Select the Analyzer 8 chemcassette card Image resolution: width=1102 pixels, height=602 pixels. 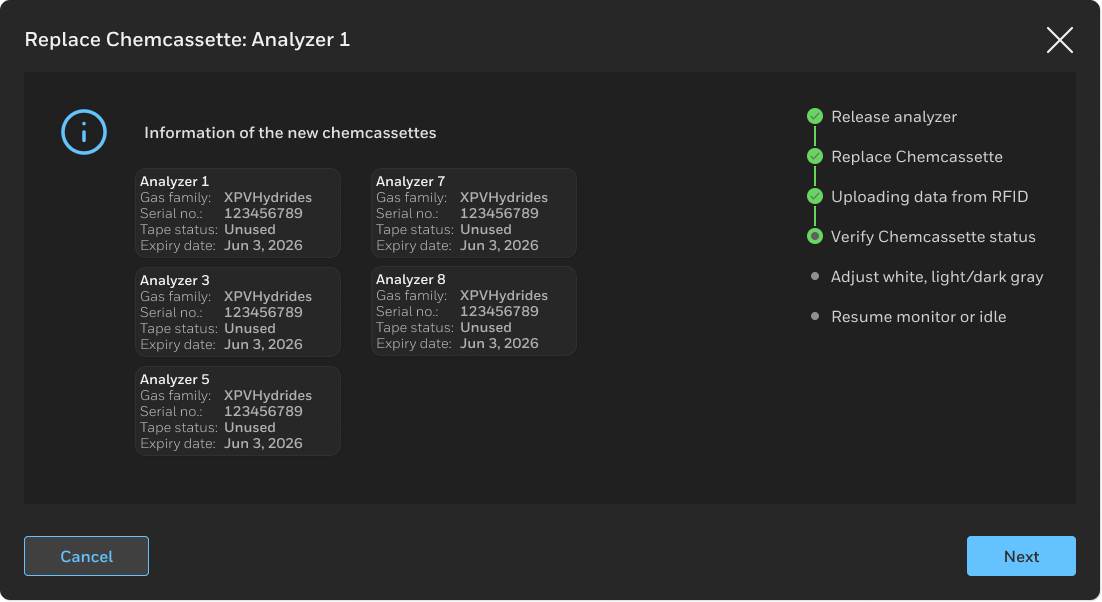[474, 311]
